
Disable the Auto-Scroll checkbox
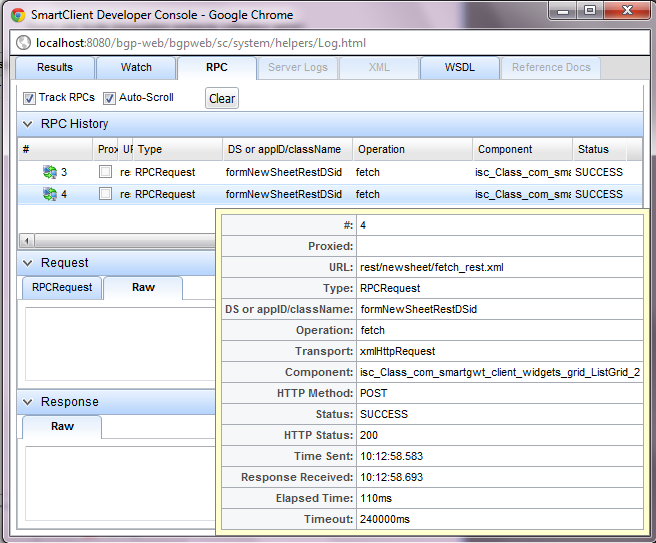(110, 98)
